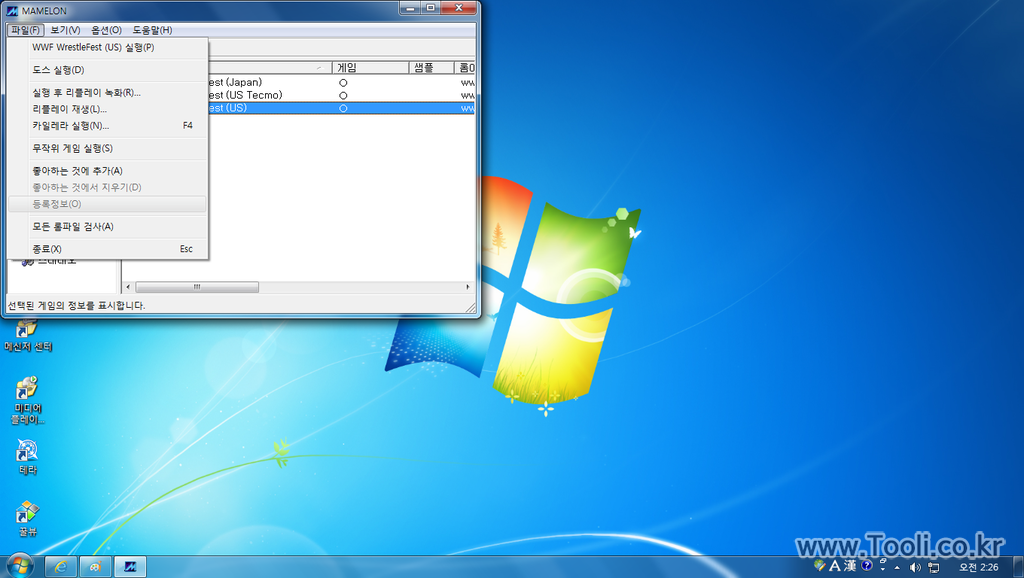This screenshot has width=1024, height=578.
Task: Click the volume speaker tray icon
Action: 915,567
